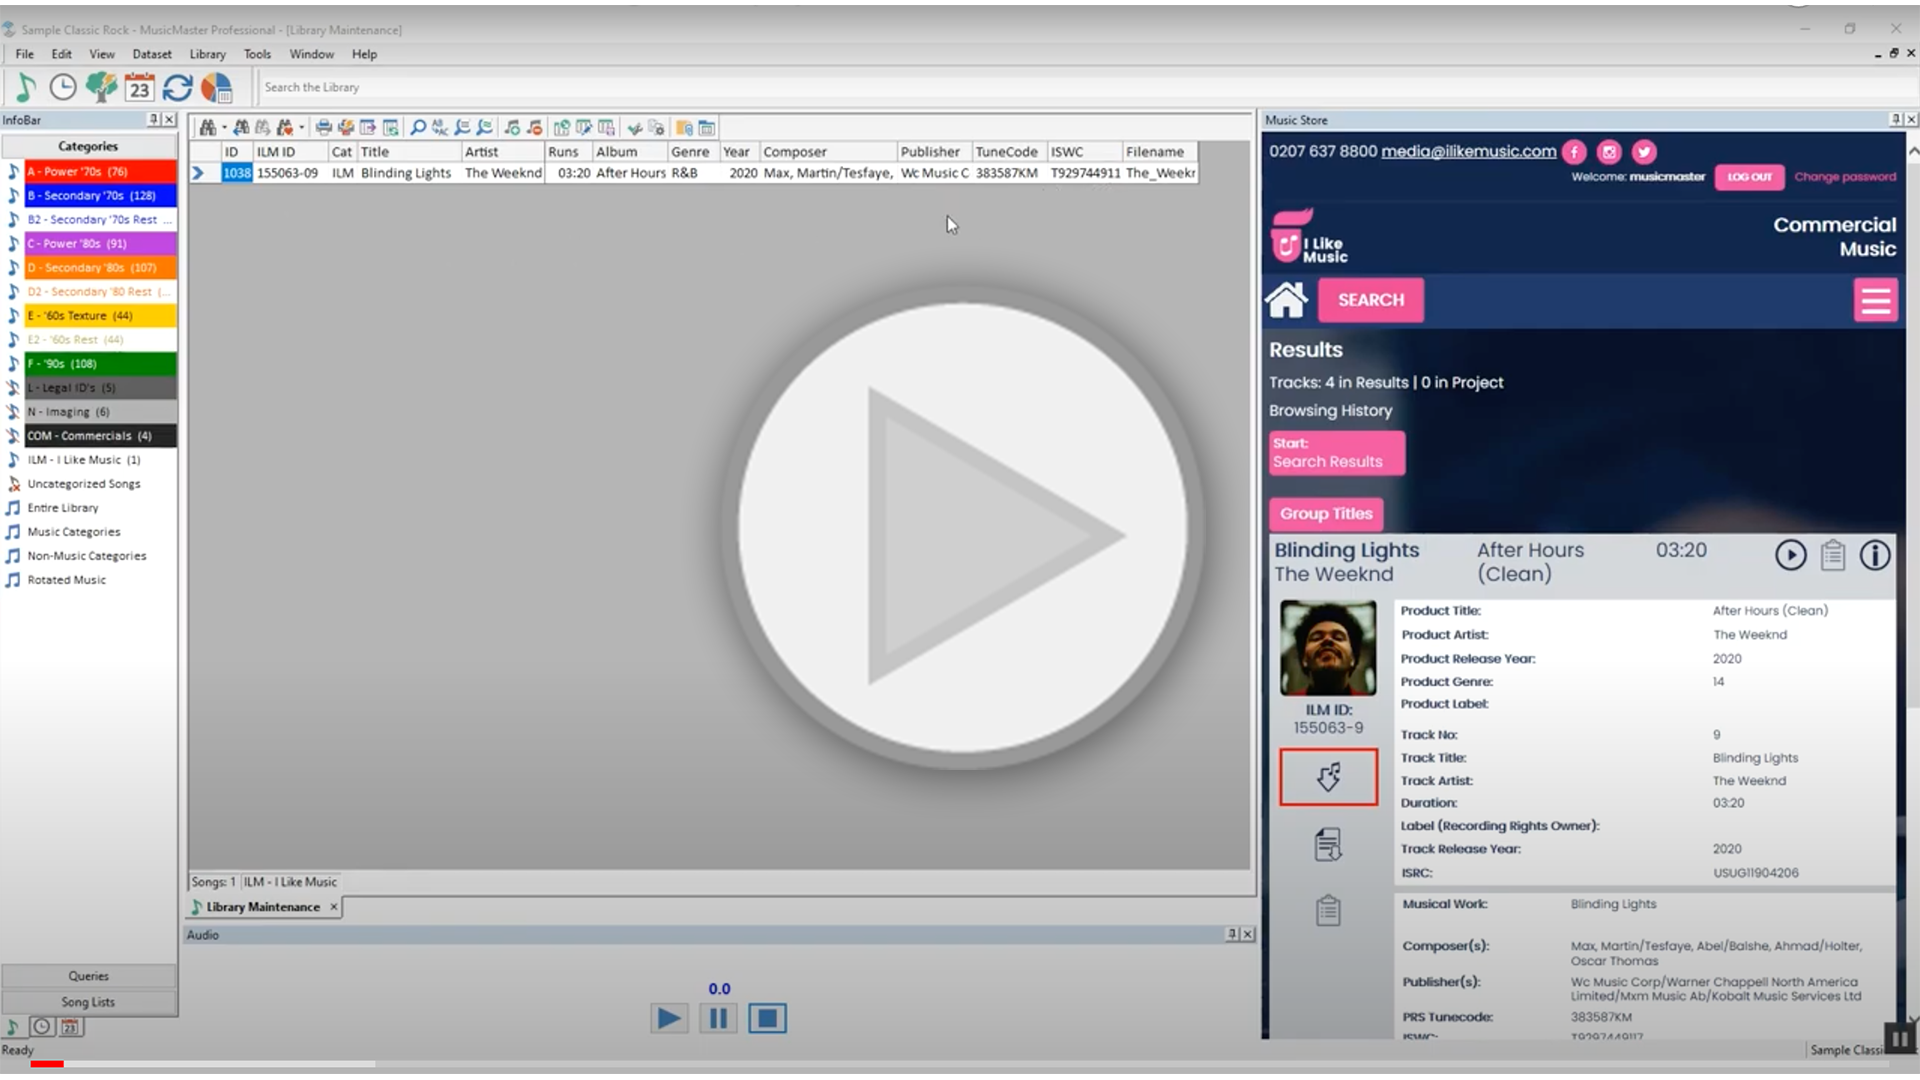1920x1080 pixels.
Task: Open the binoculars search dropdown arrow
Action: tap(224, 128)
